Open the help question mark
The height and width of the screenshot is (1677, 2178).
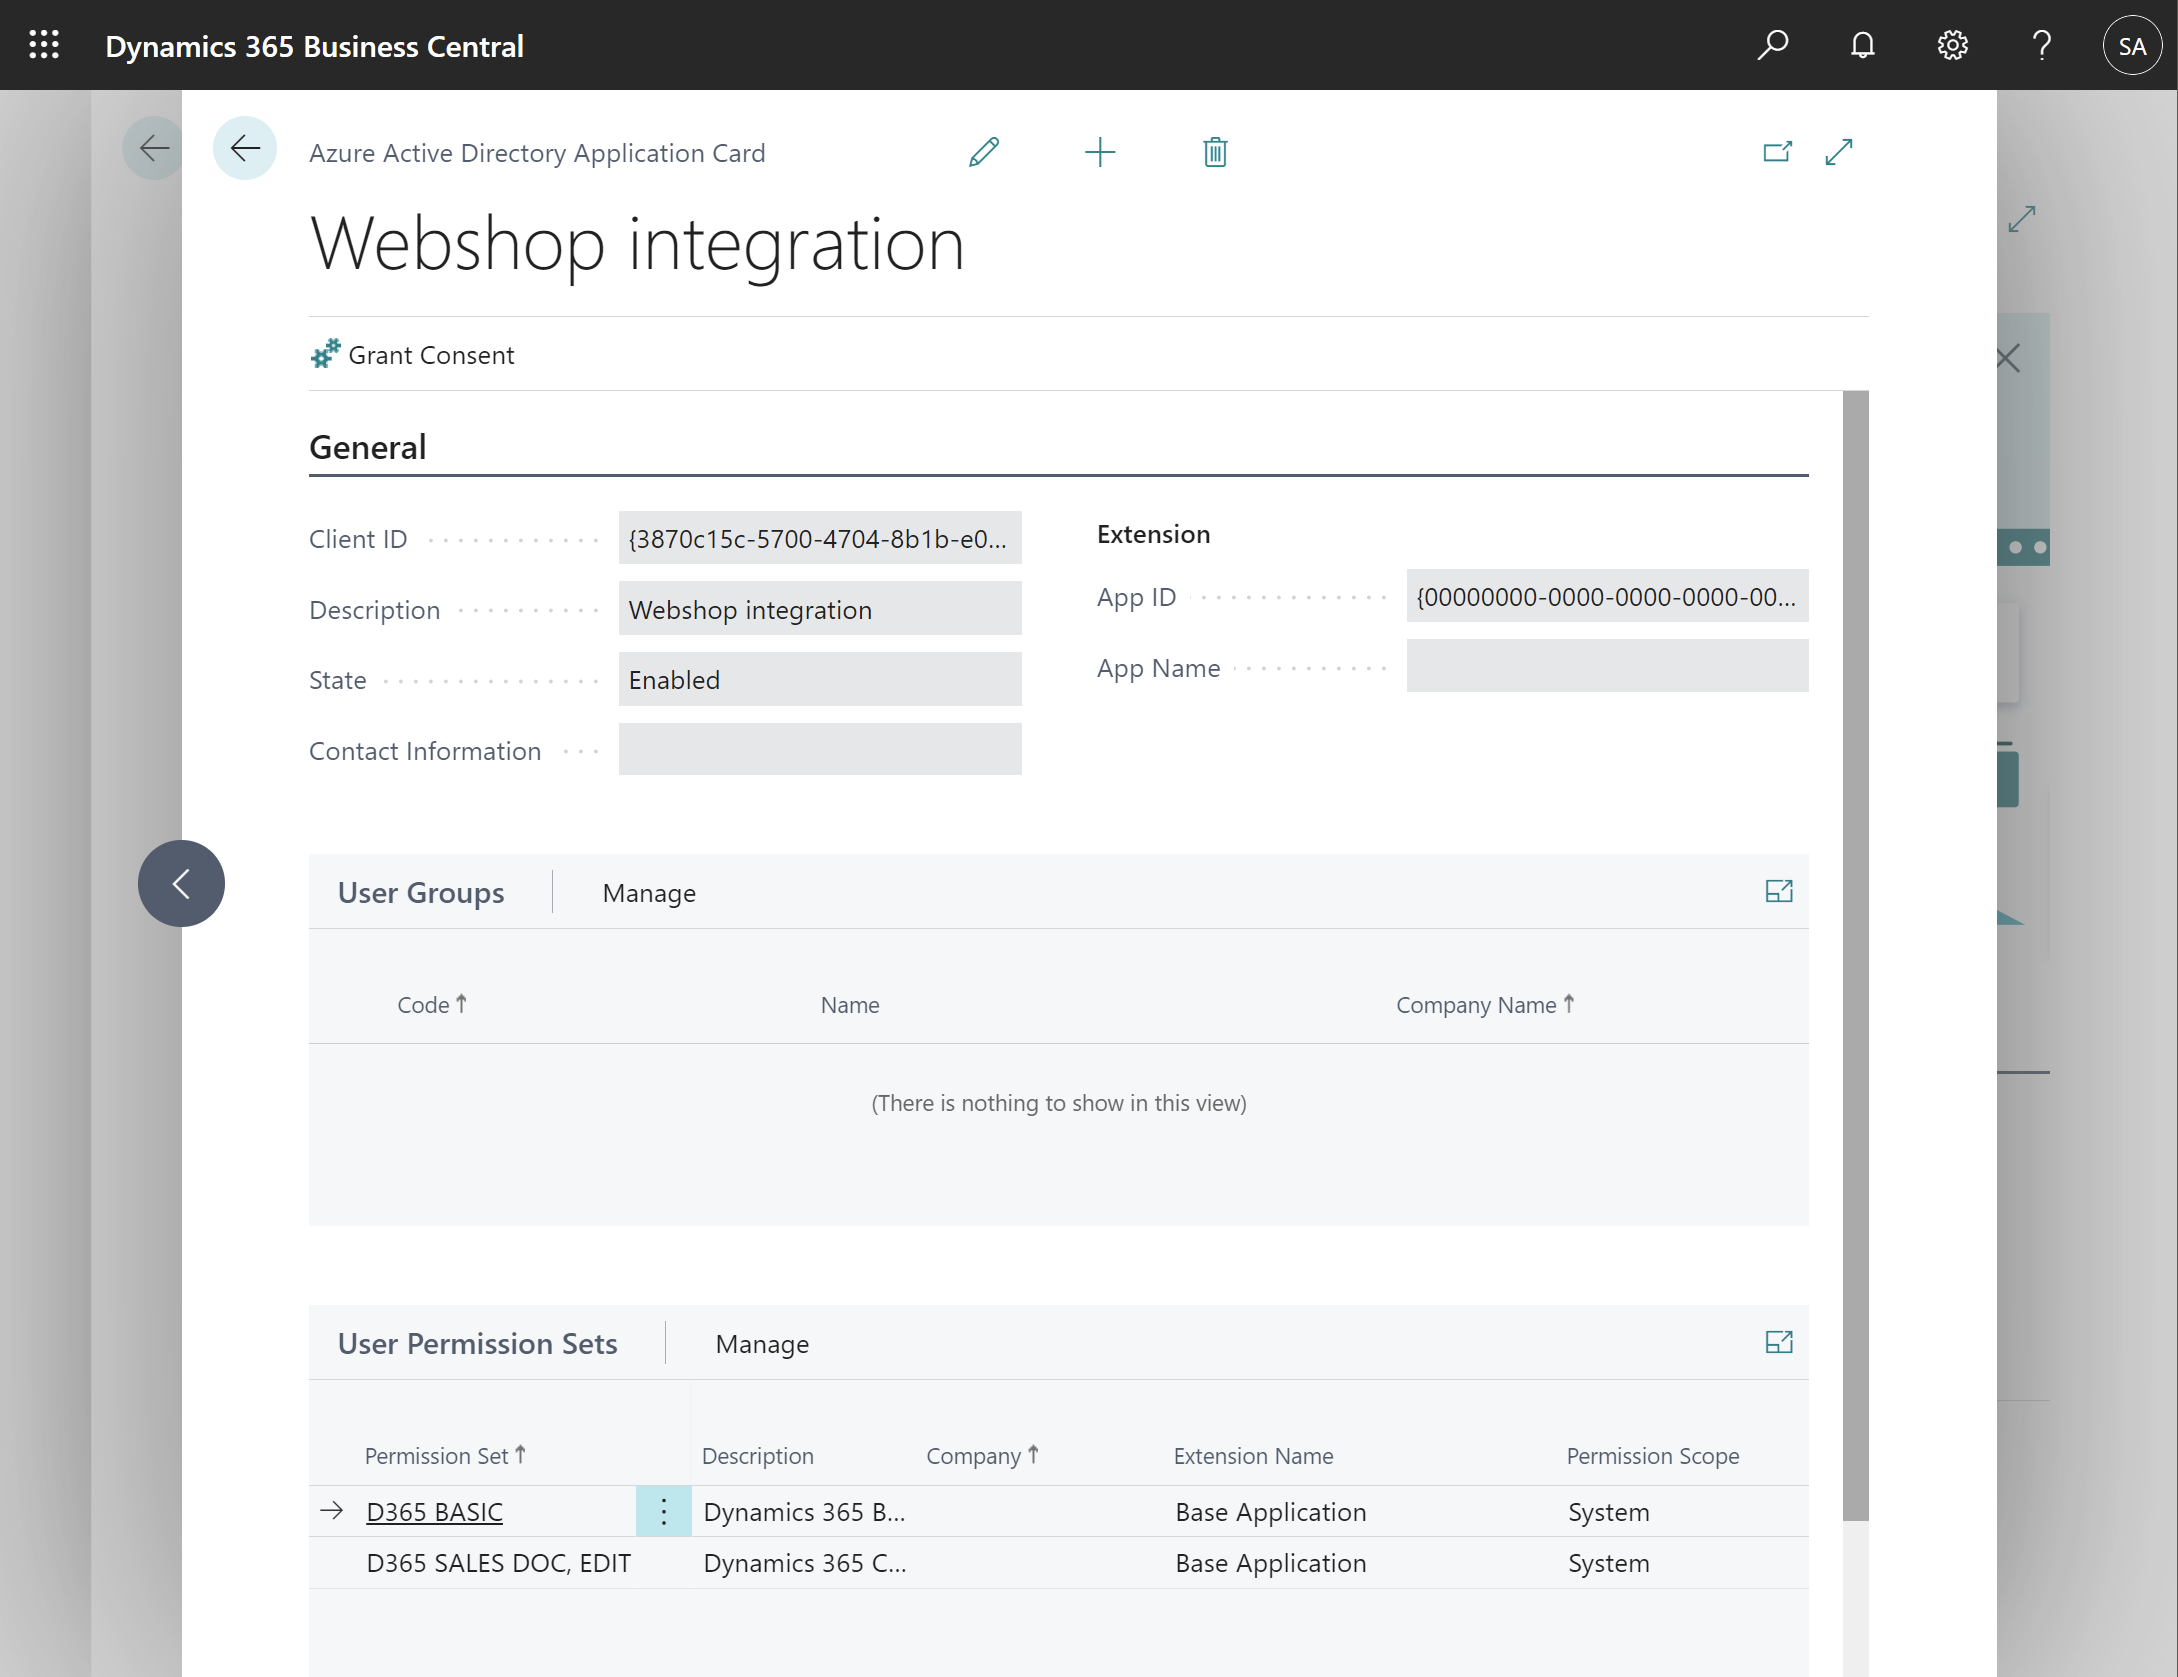click(x=2042, y=45)
